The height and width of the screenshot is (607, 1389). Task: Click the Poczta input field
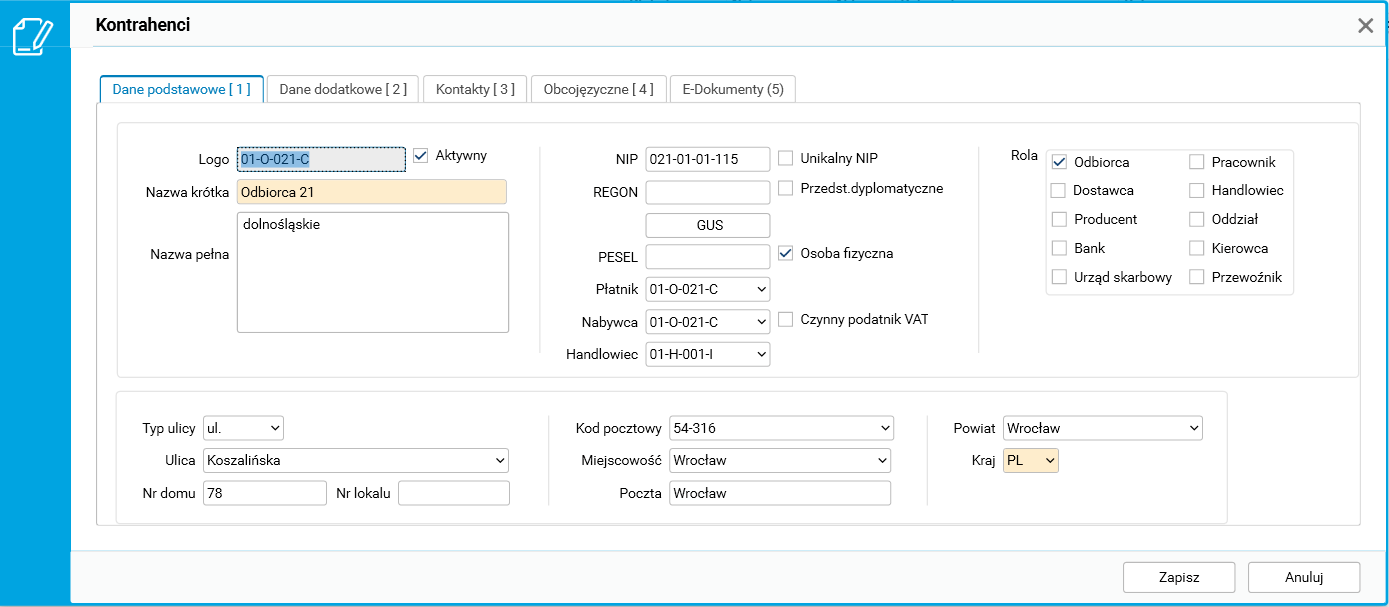click(780, 493)
